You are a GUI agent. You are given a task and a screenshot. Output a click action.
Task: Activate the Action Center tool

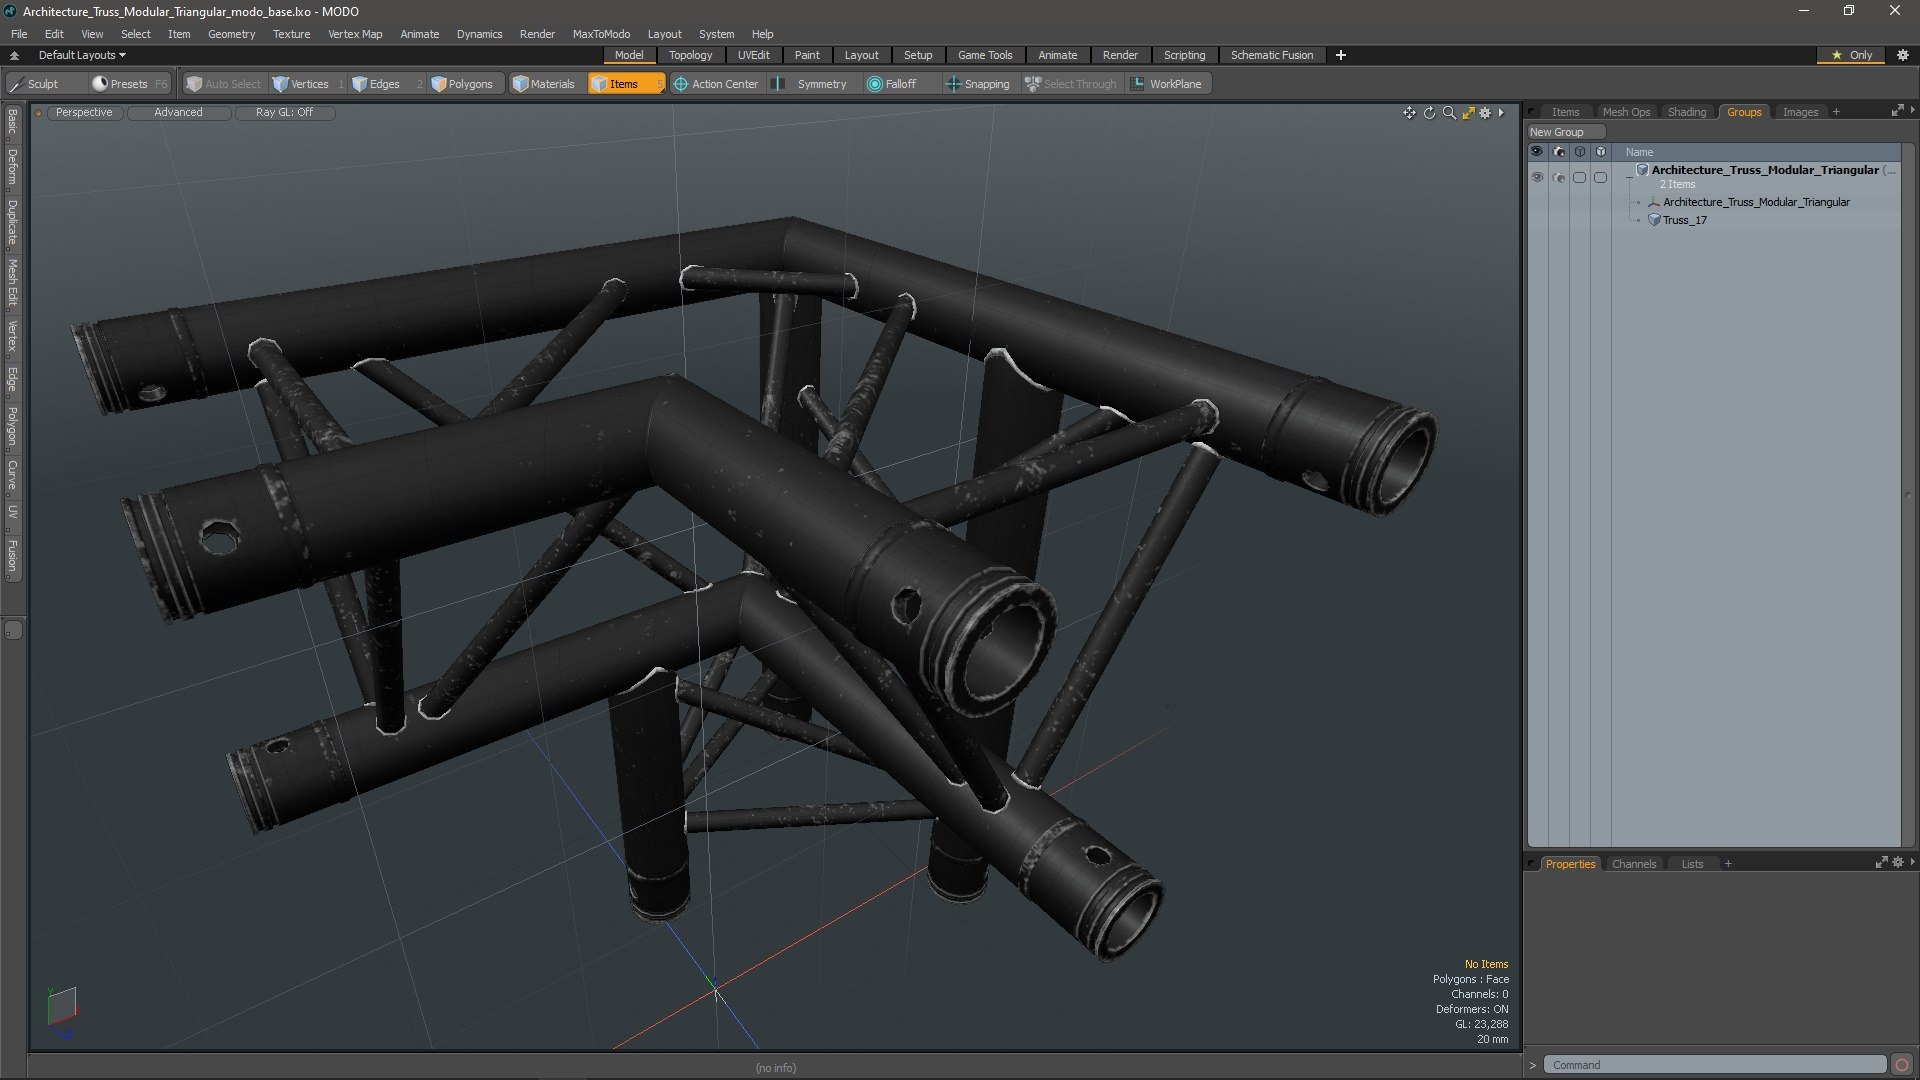coord(716,84)
